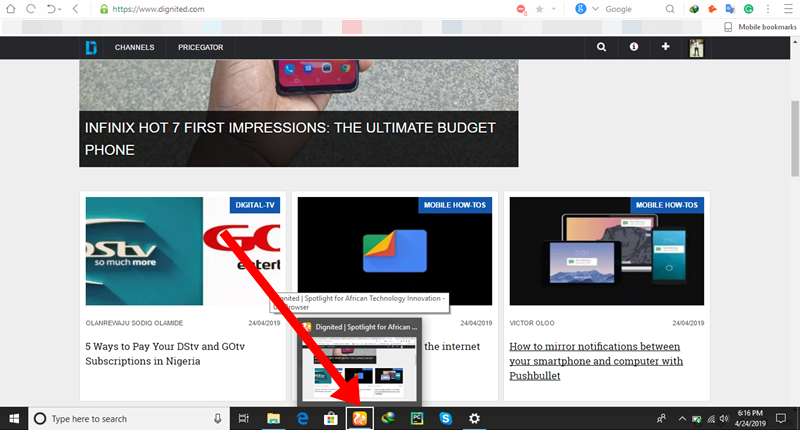800x430 pixels.
Task: Click the plus icon in site header
Action: 665,46
